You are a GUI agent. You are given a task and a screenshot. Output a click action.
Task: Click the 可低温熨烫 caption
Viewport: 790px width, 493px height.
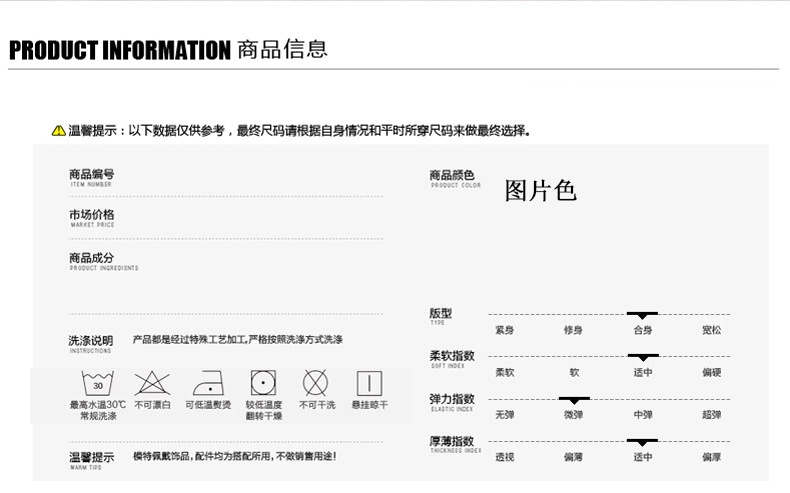coord(208,405)
